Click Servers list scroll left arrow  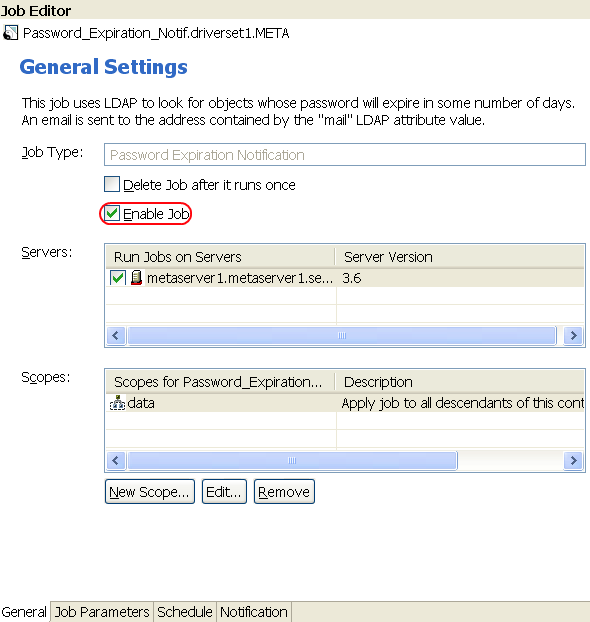tap(116, 336)
